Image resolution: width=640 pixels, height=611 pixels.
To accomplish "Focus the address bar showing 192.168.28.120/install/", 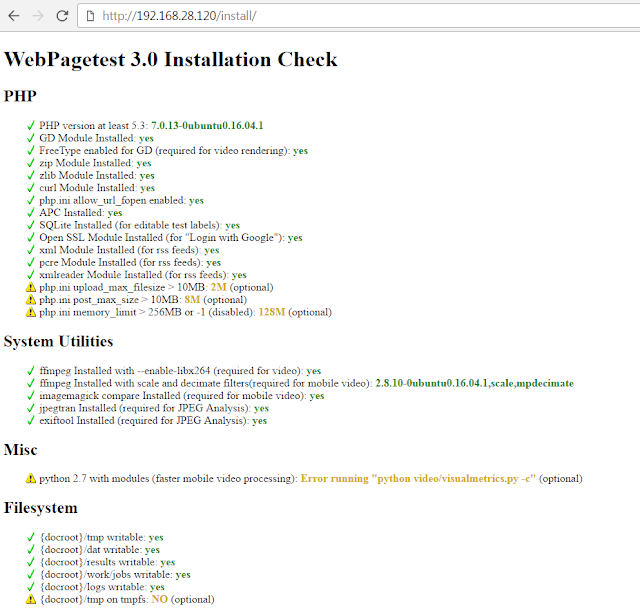I will (359, 16).
